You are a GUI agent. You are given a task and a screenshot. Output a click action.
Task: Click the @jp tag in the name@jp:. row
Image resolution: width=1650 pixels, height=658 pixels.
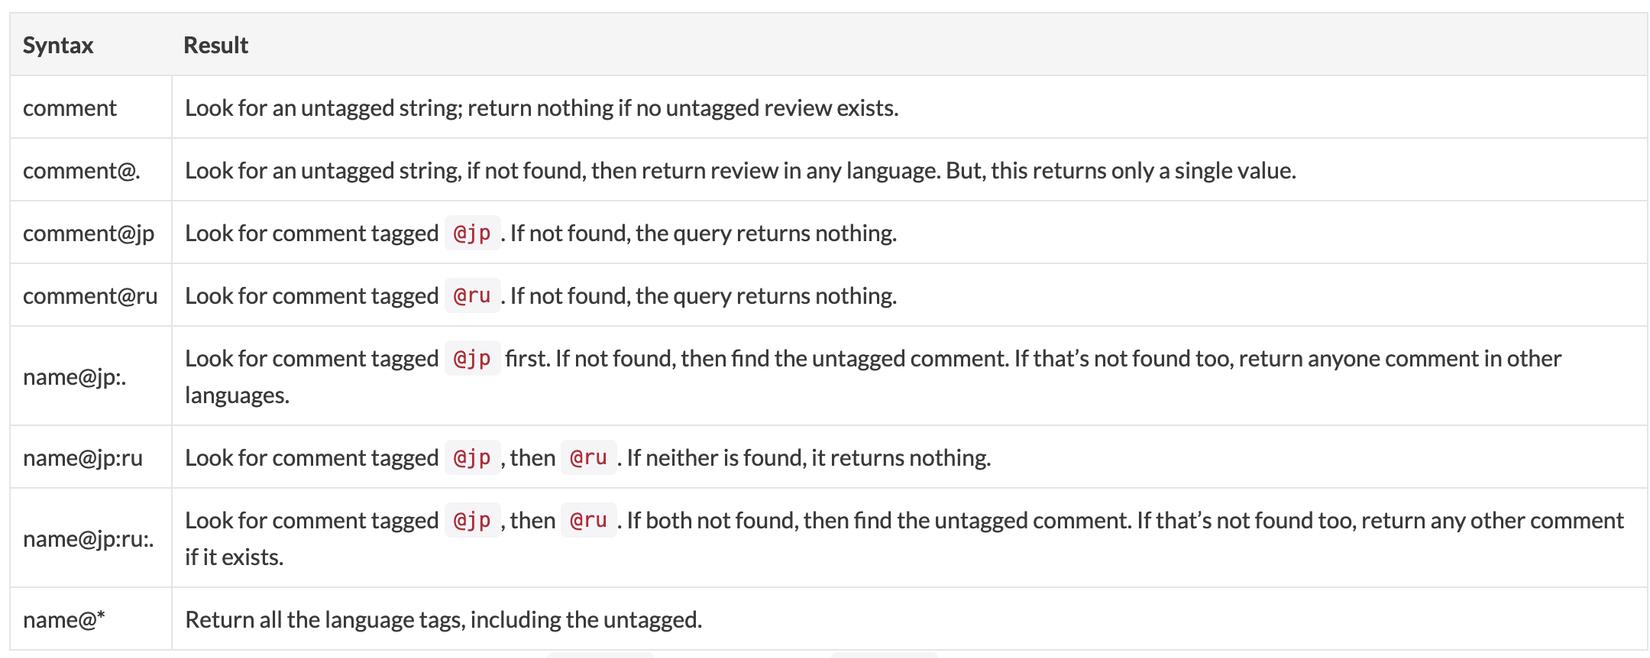tap(472, 359)
